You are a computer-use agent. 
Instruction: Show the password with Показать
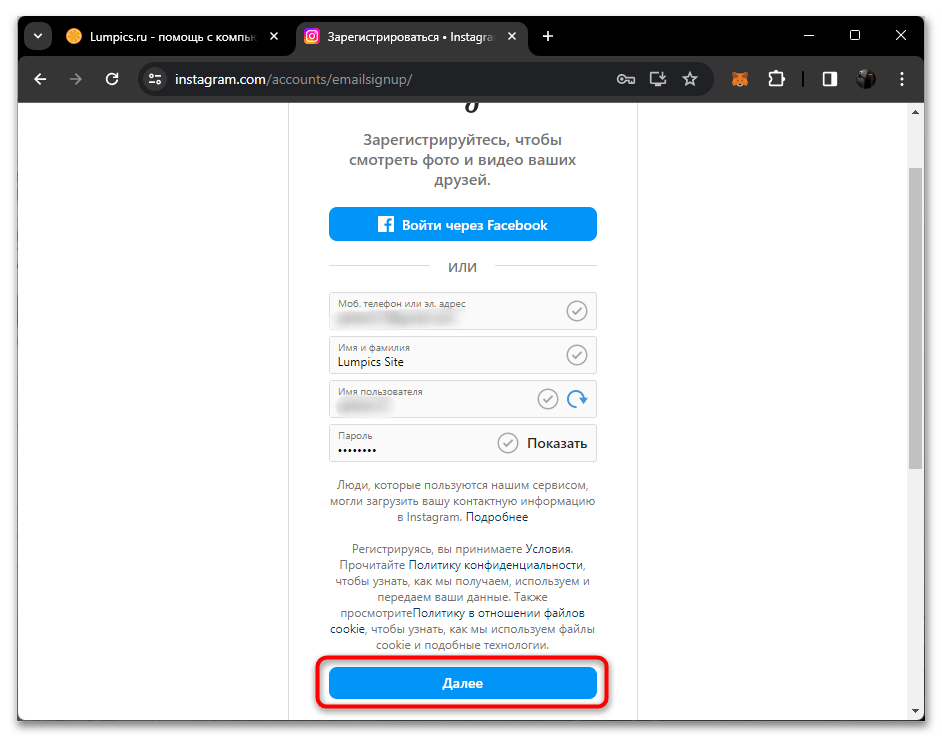pyautogui.click(x=556, y=444)
